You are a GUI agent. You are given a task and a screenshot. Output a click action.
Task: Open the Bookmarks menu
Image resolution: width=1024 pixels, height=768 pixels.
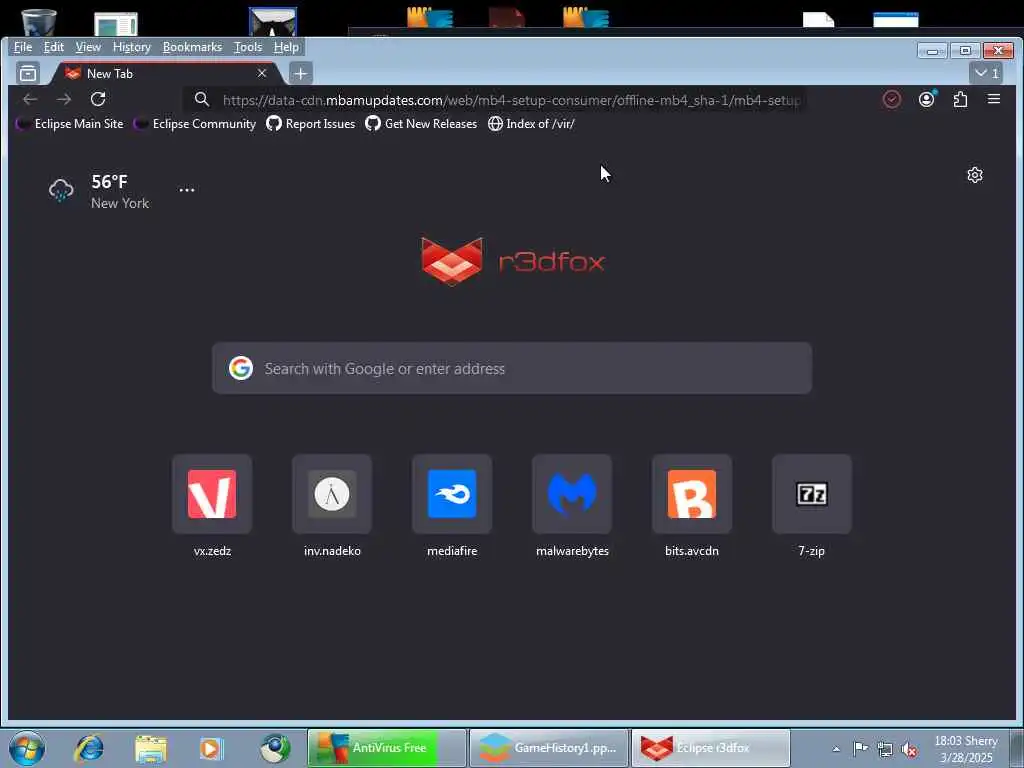[x=192, y=47]
